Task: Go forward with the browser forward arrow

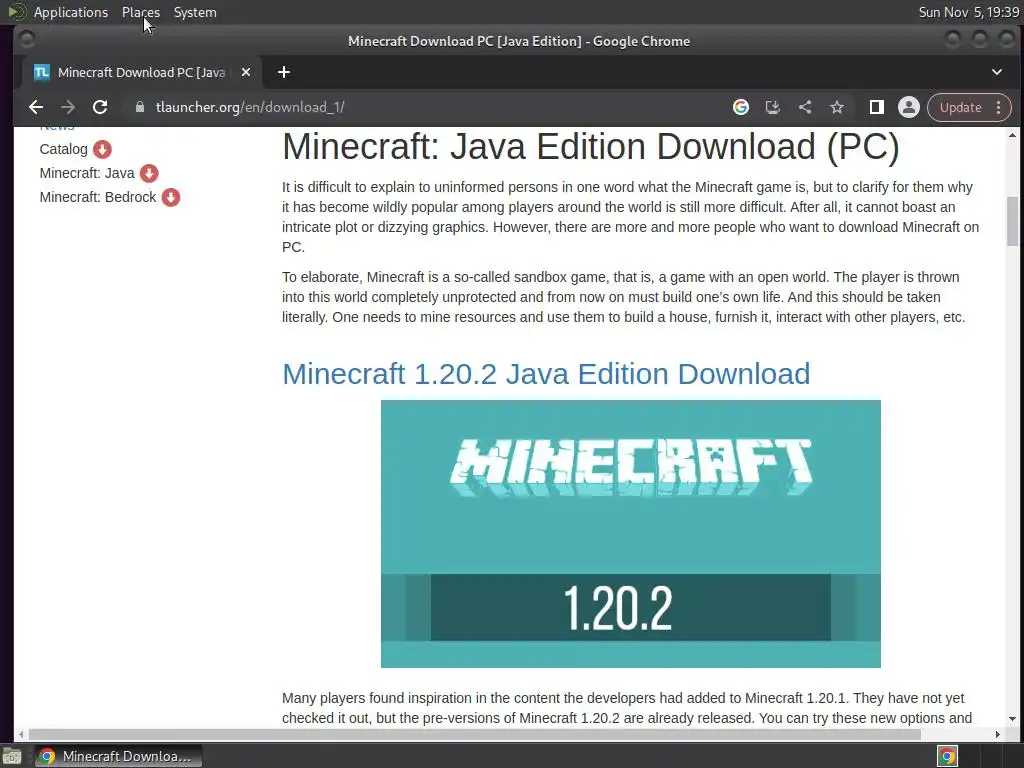Action: click(68, 107)
